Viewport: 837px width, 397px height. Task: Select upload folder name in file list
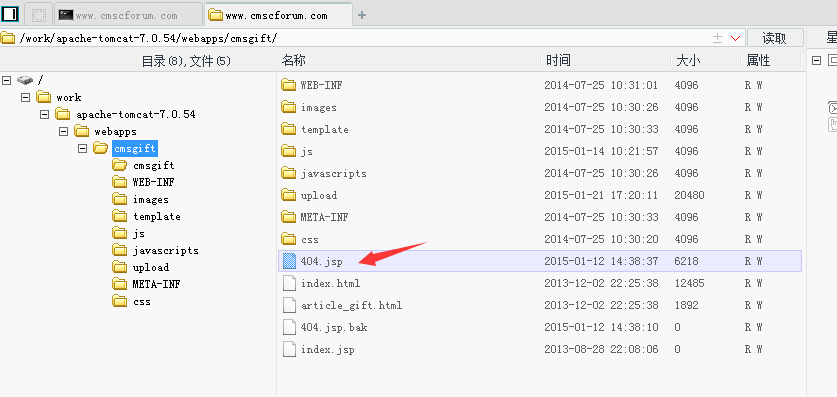(319, 195)
